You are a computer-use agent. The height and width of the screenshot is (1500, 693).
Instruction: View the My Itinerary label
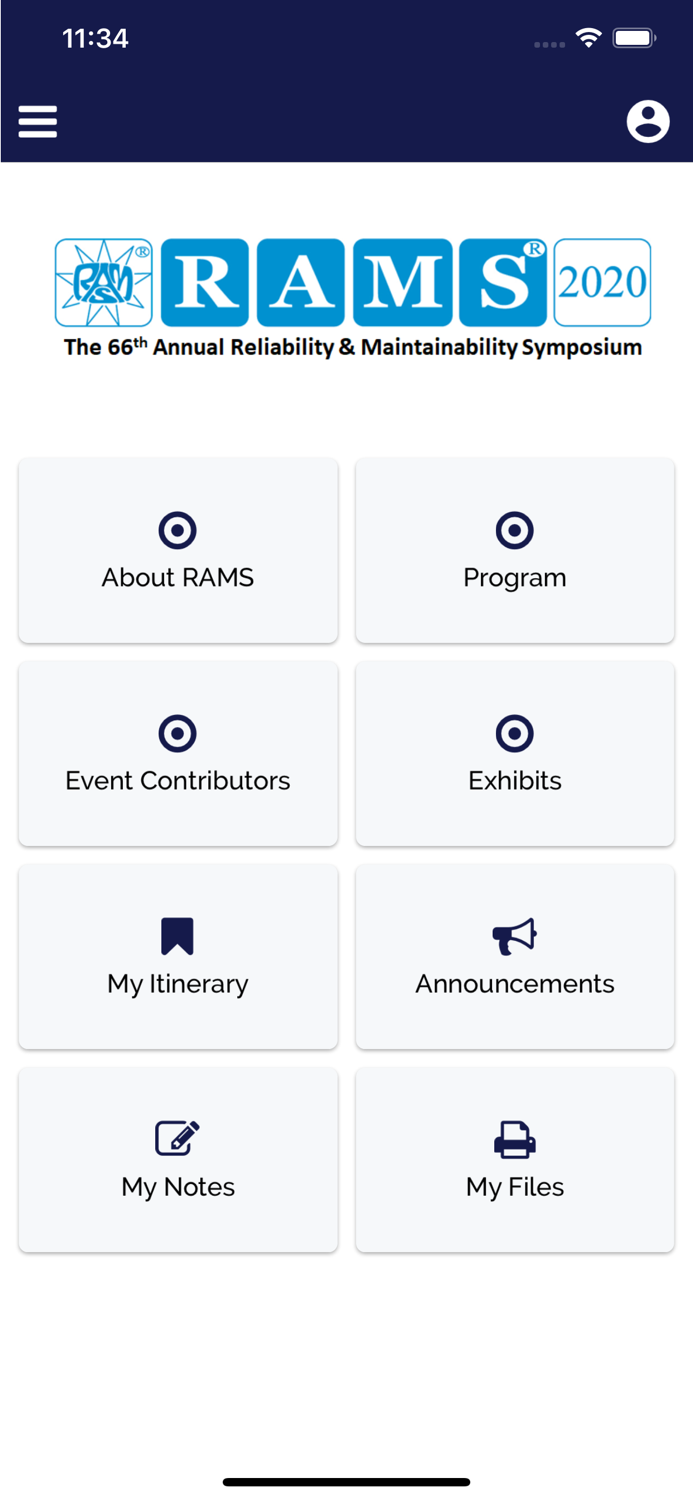(x=178, y=984)
